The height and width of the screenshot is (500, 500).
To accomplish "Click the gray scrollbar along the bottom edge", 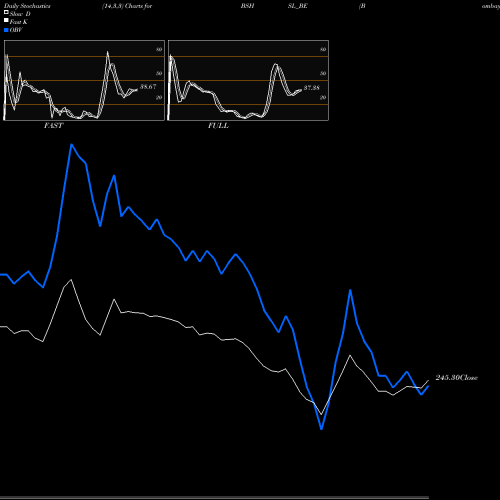I will tap(214, 498).
